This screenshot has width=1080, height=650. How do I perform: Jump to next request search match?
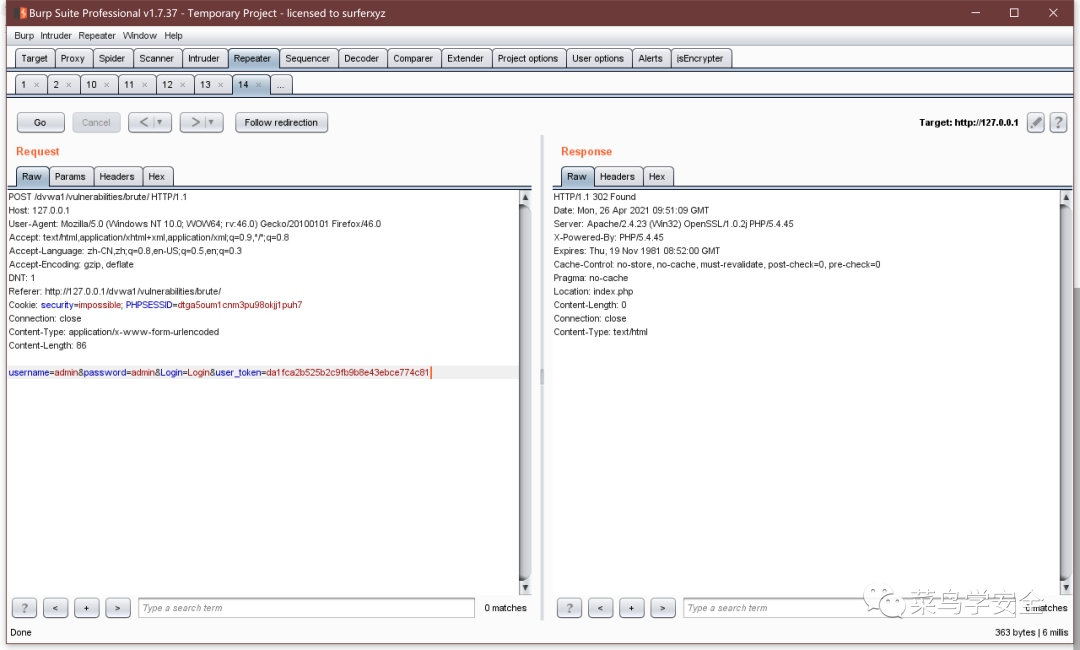(118, 608)
